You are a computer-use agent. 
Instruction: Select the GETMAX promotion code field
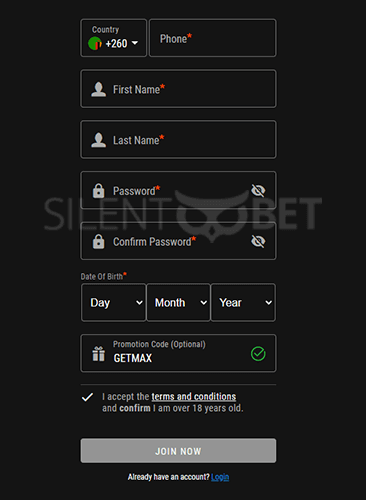(x=178, y=353)
